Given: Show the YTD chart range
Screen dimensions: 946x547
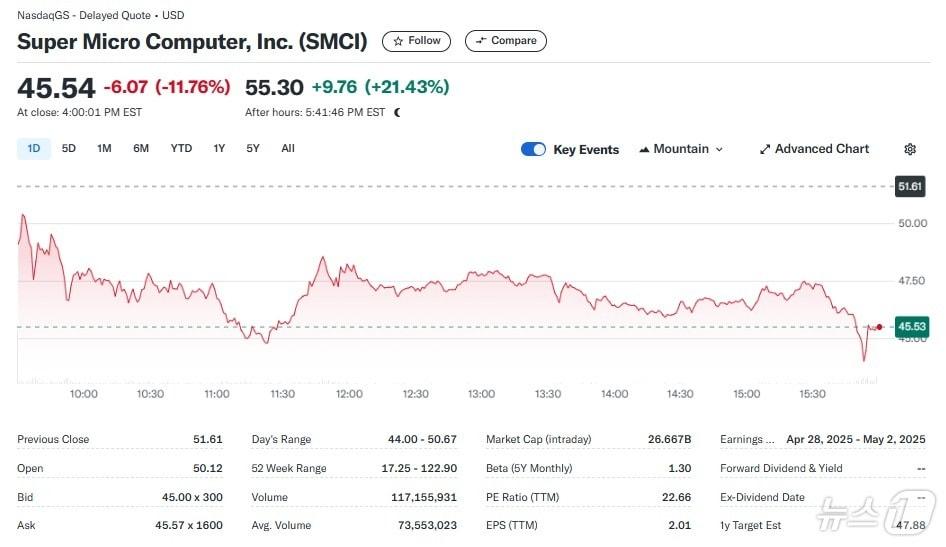Looking at the screenshot, I should (181, 148).
